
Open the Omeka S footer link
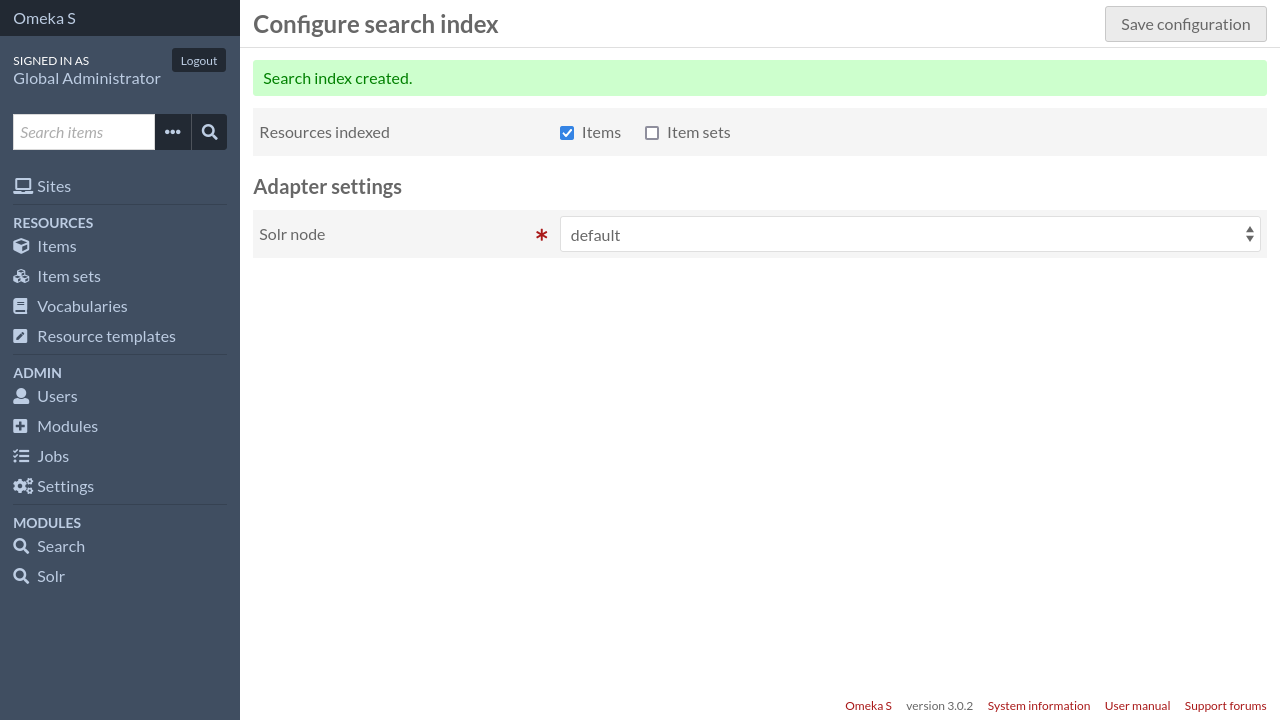click(x=868, y=706)
